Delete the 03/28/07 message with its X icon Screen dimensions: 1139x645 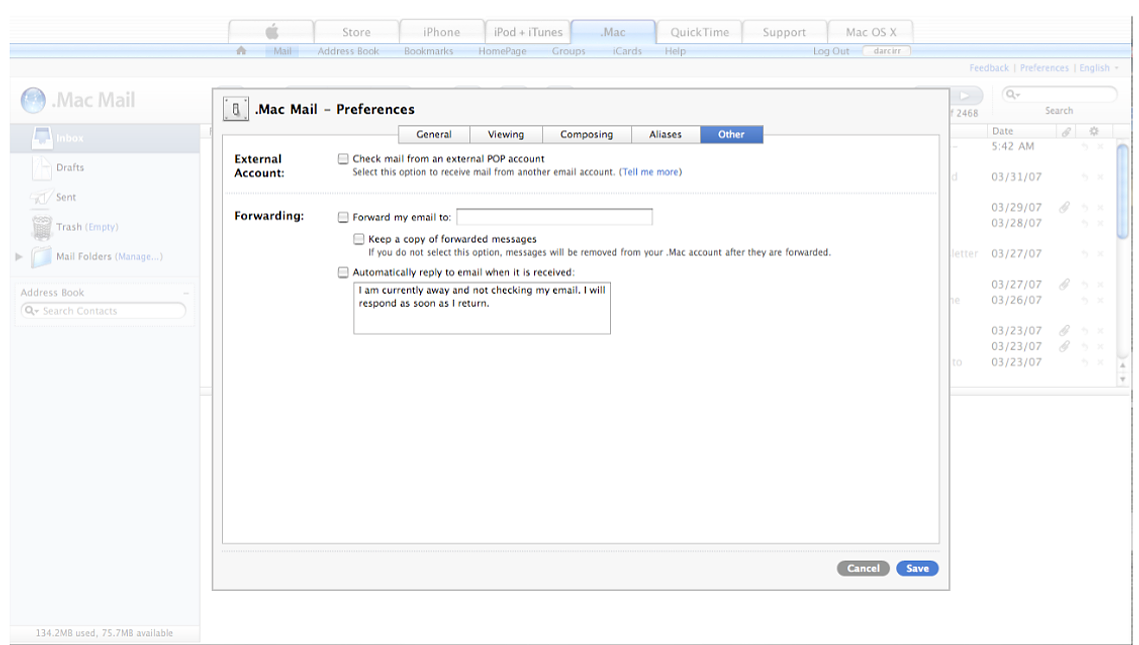[x=1101, y=224]
